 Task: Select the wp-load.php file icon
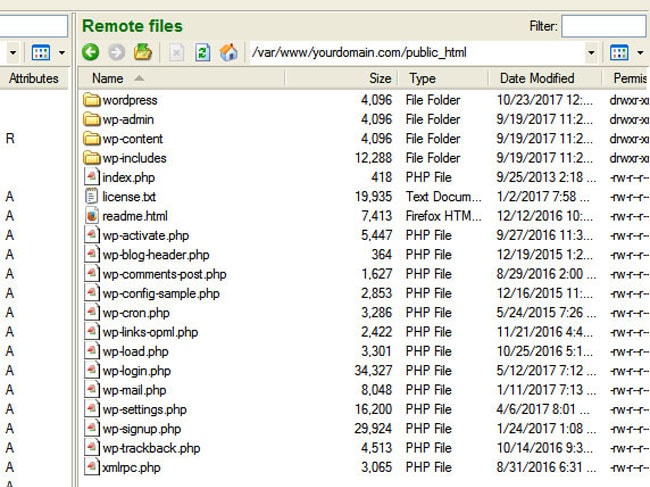tap(92, 351)
